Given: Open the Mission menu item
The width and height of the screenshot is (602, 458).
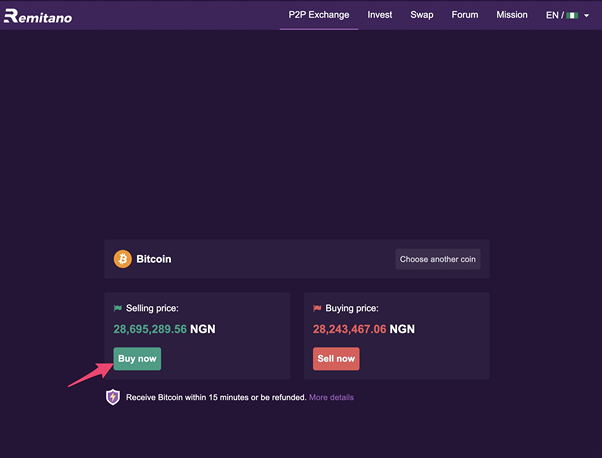Looking at the screenshot, I should click(x=512, y=15).
